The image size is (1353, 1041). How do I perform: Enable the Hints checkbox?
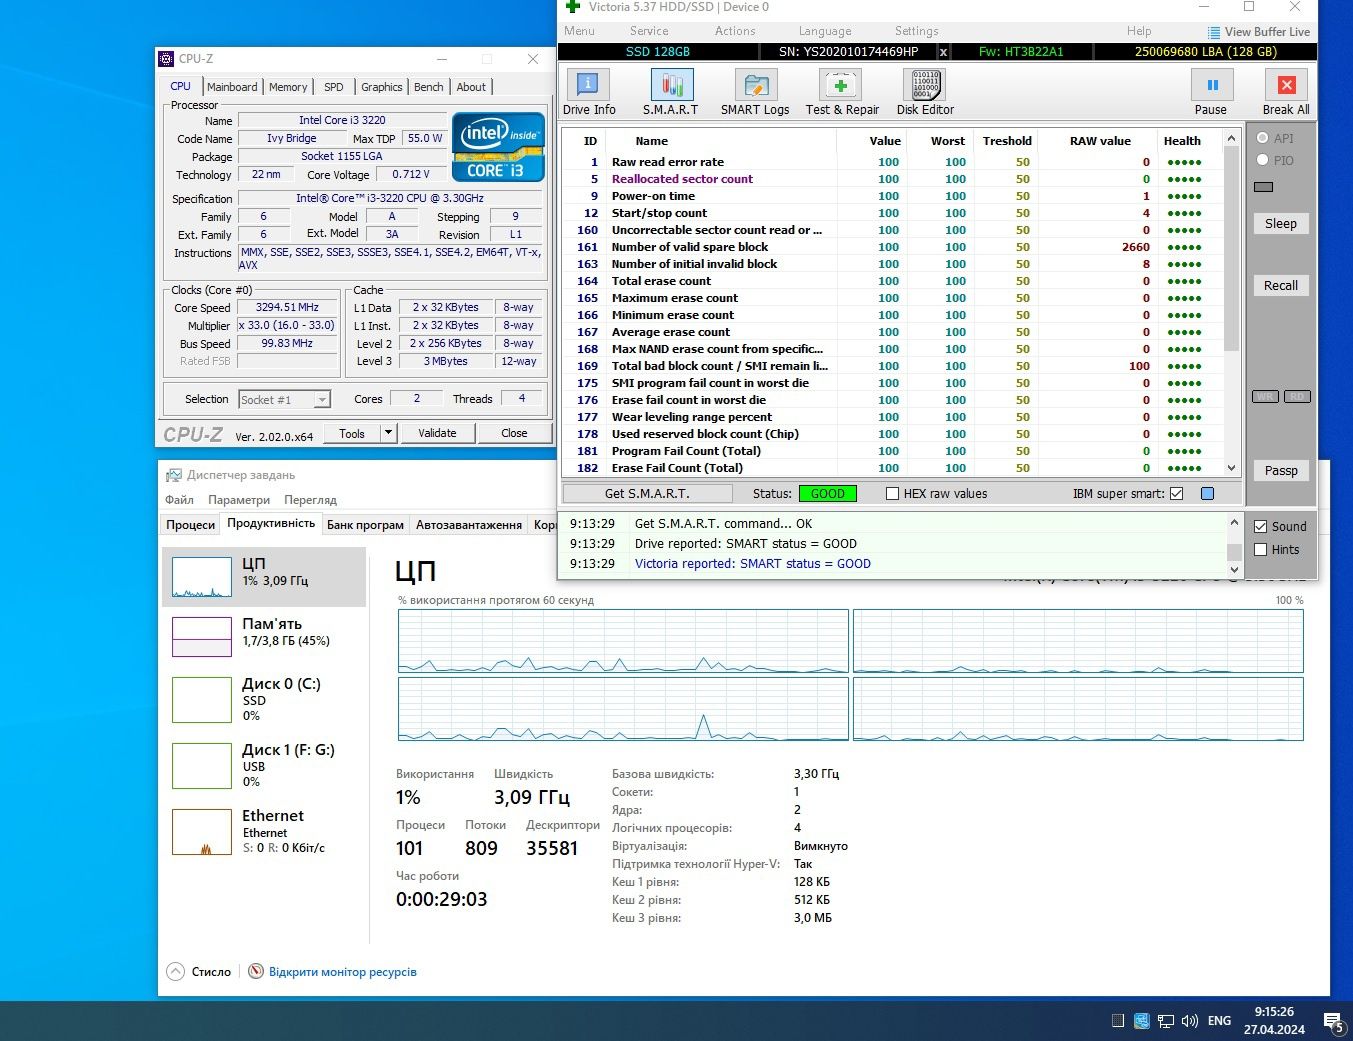1260,549
